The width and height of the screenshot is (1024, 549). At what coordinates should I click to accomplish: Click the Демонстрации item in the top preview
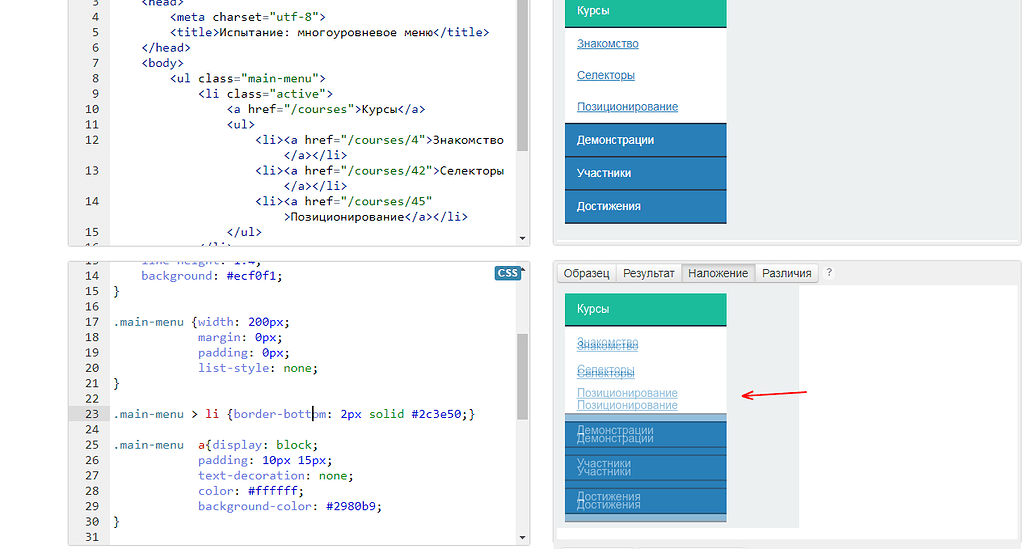click(645, 140)
